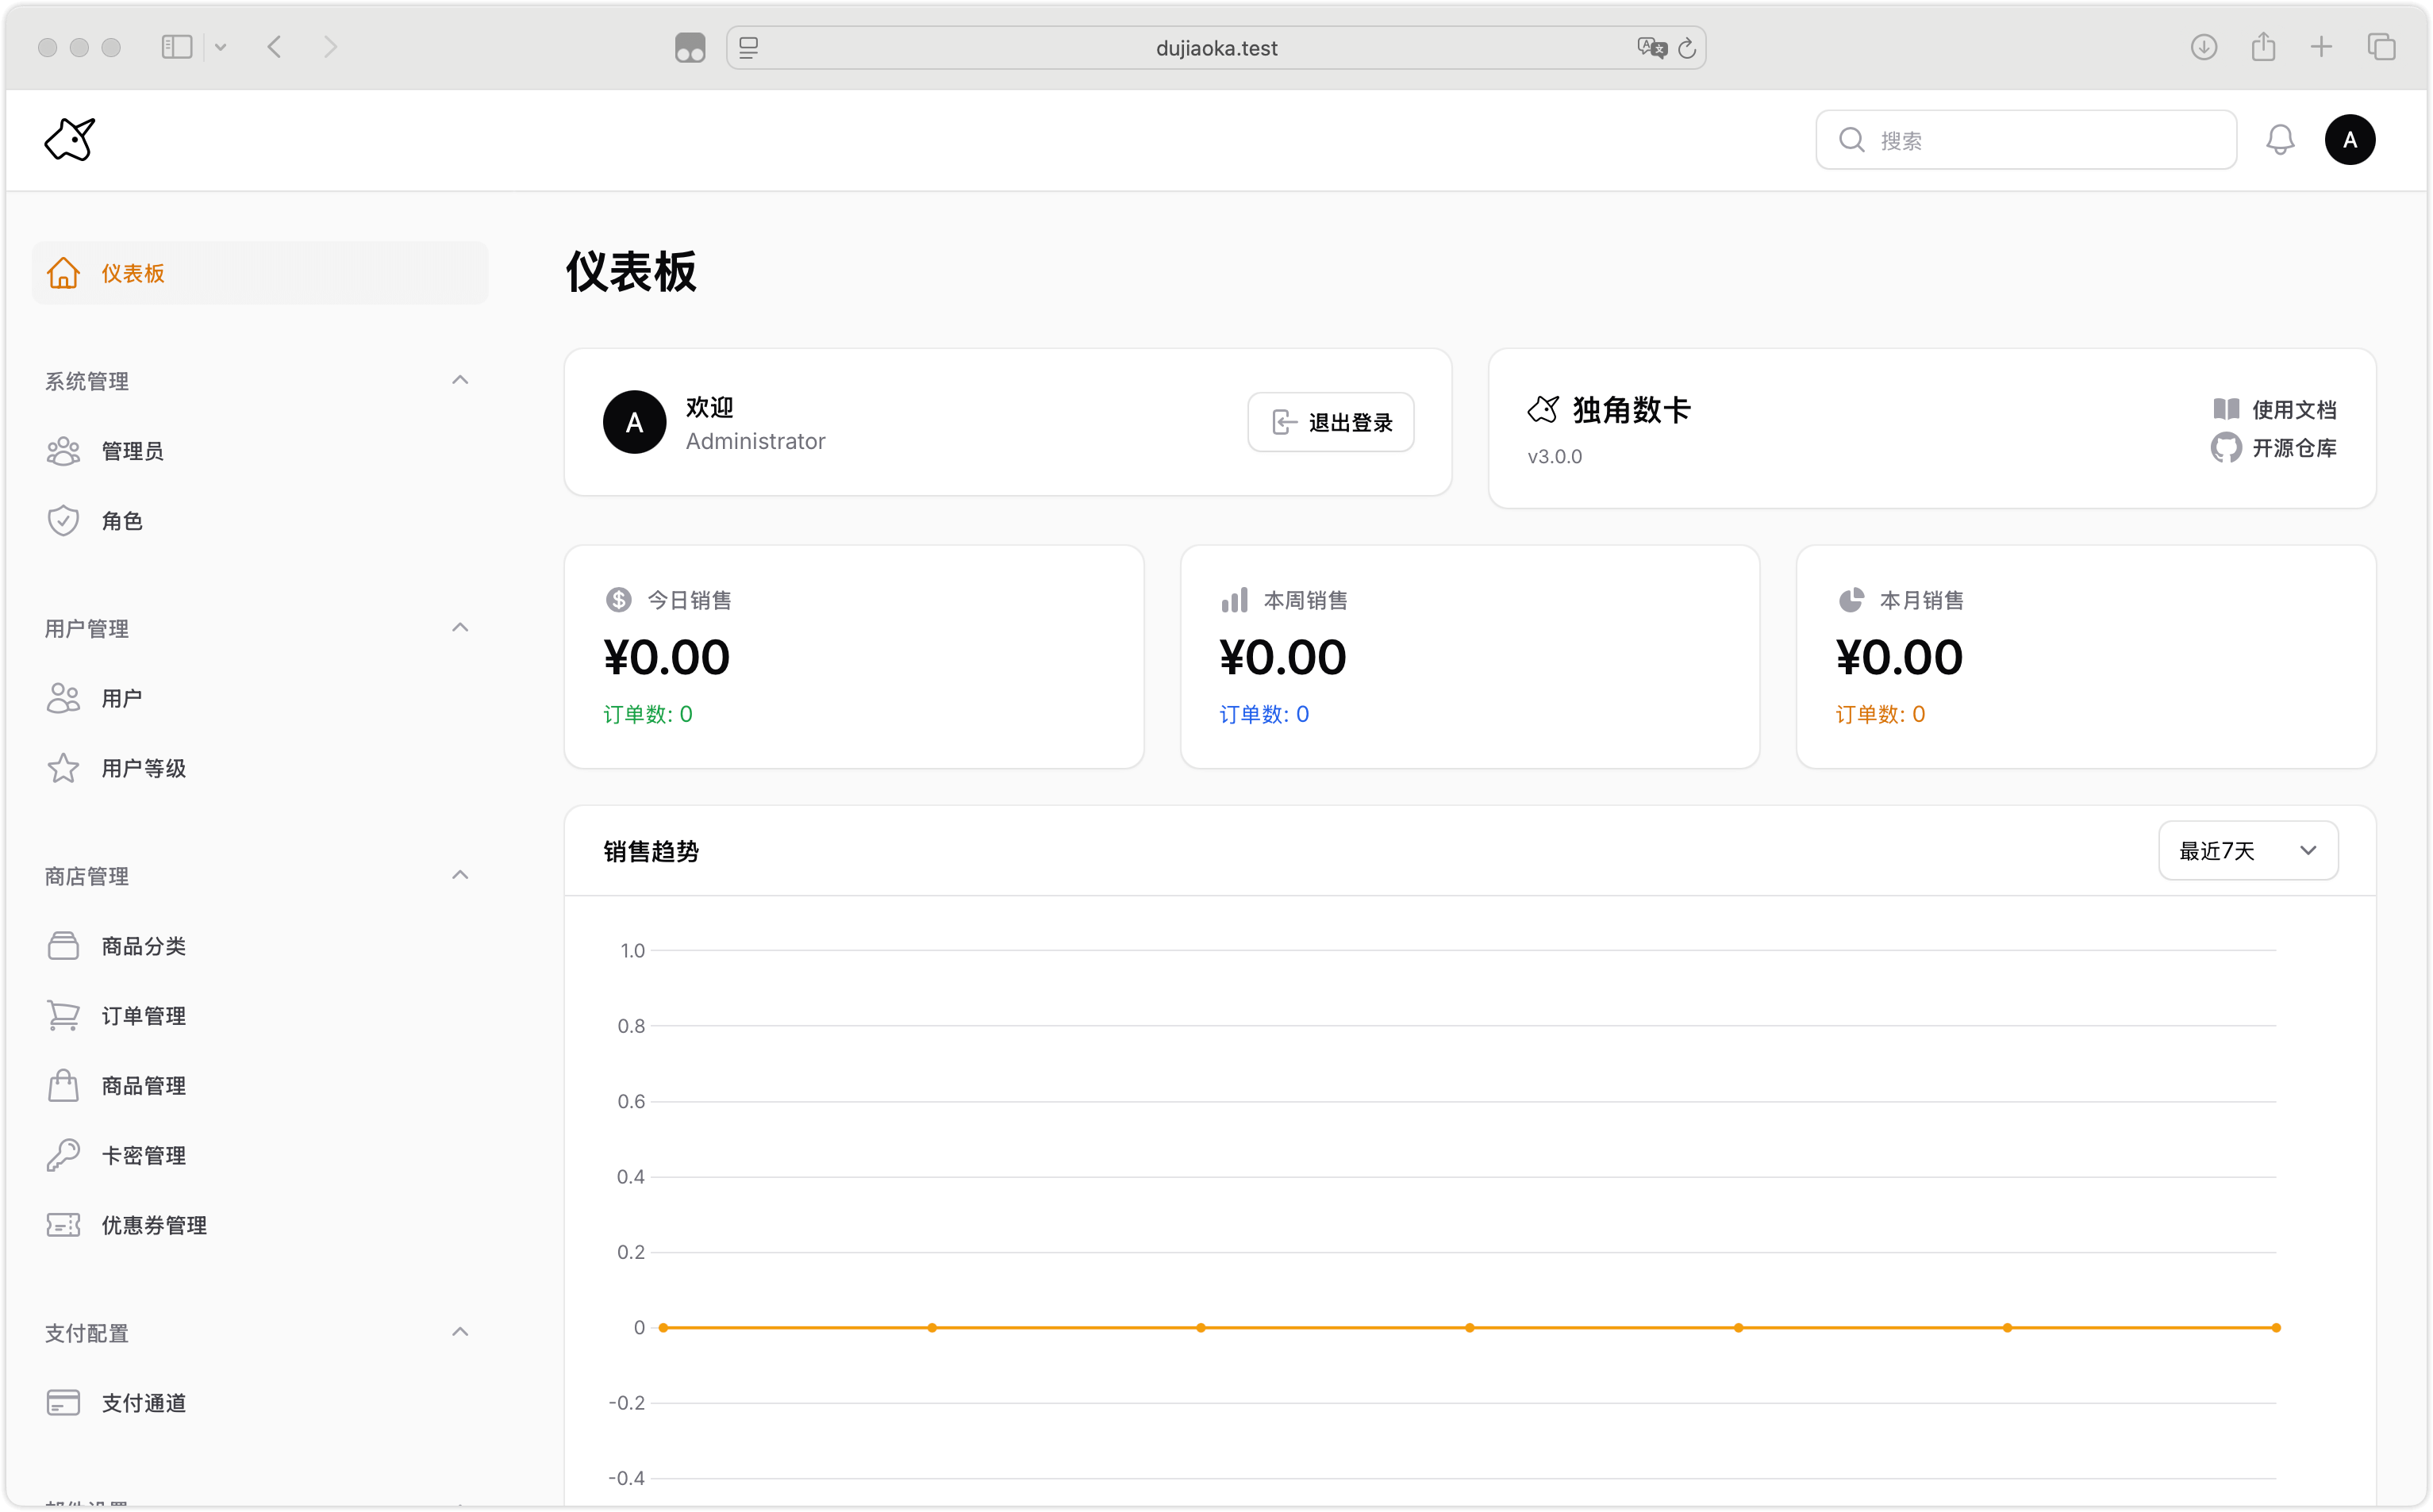Click the unicorn logo in header
This screenshot has width=2433, height=1512.
69,139
